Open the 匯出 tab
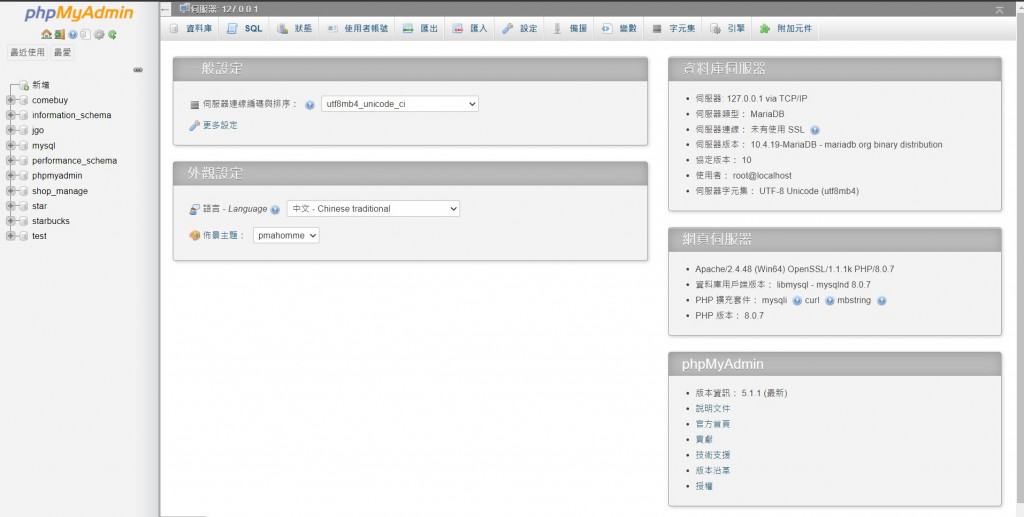Image resolution: width=1024 pixels, height=517 pixels. [x=421, y=29]
